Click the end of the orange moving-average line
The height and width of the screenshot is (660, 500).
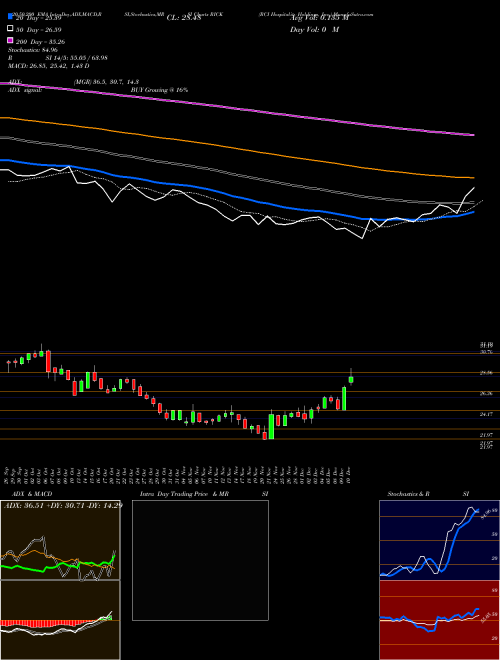click(473, 178)
